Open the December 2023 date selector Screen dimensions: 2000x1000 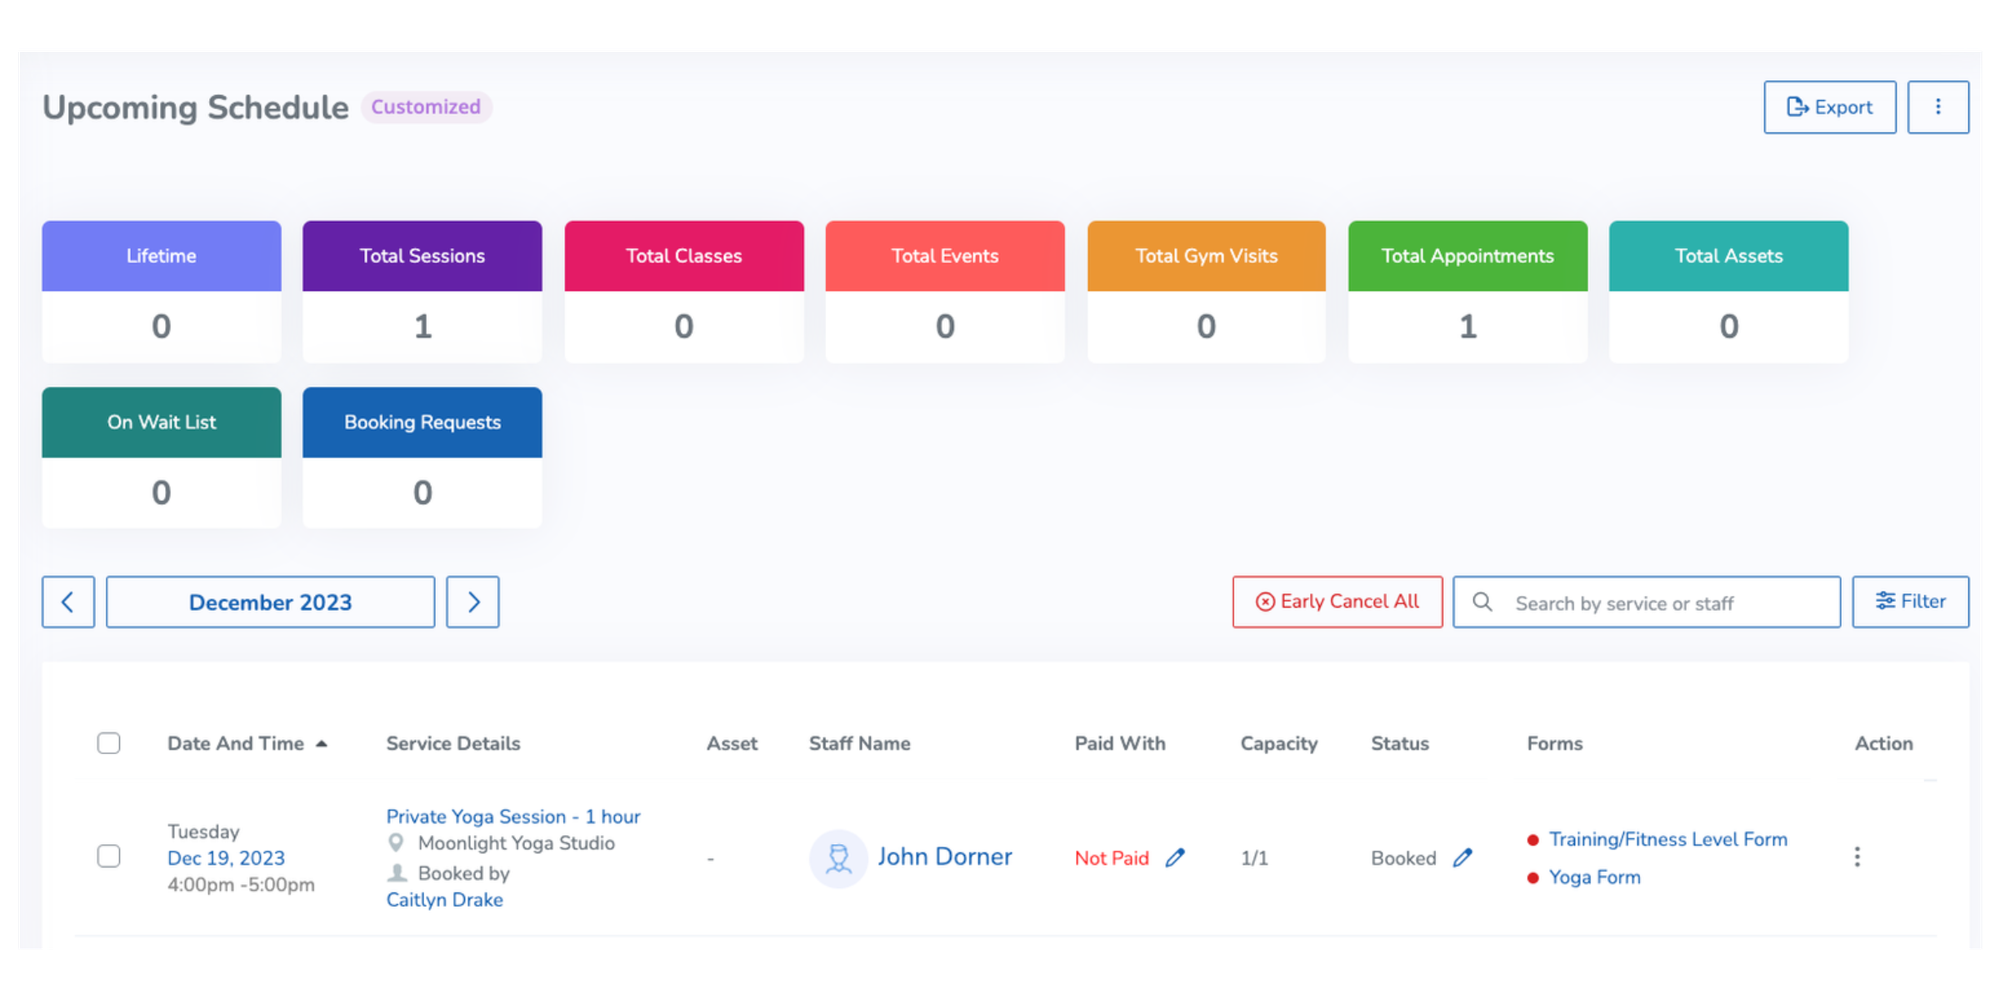269,601
